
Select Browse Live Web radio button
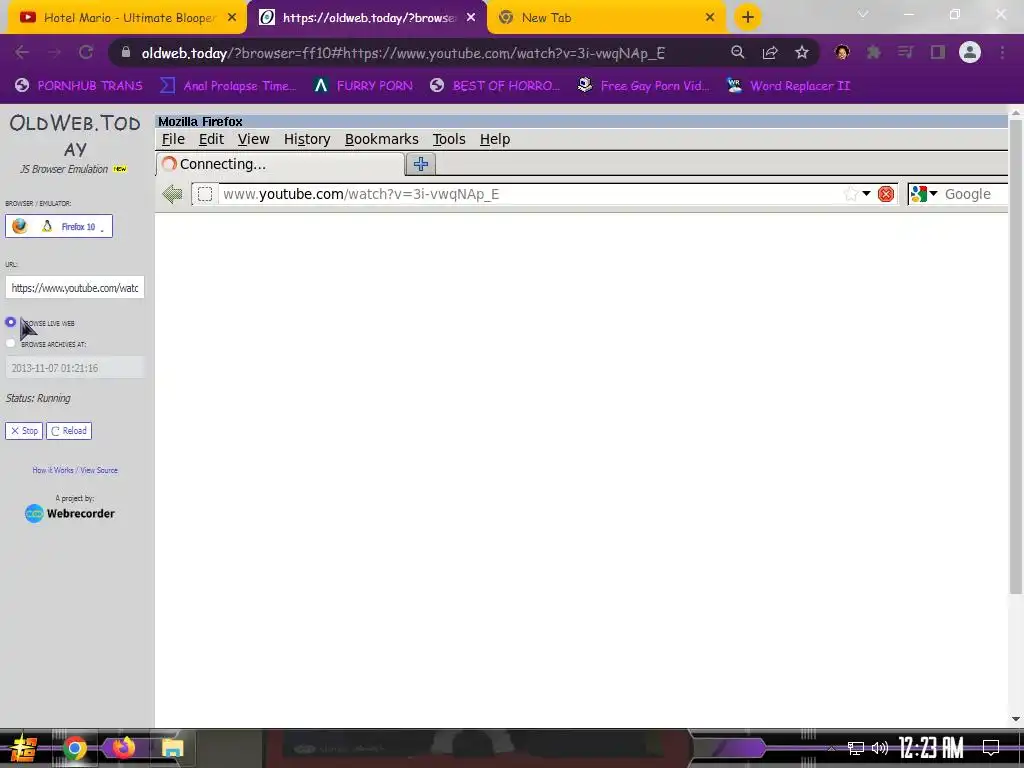tap(10, 322)
